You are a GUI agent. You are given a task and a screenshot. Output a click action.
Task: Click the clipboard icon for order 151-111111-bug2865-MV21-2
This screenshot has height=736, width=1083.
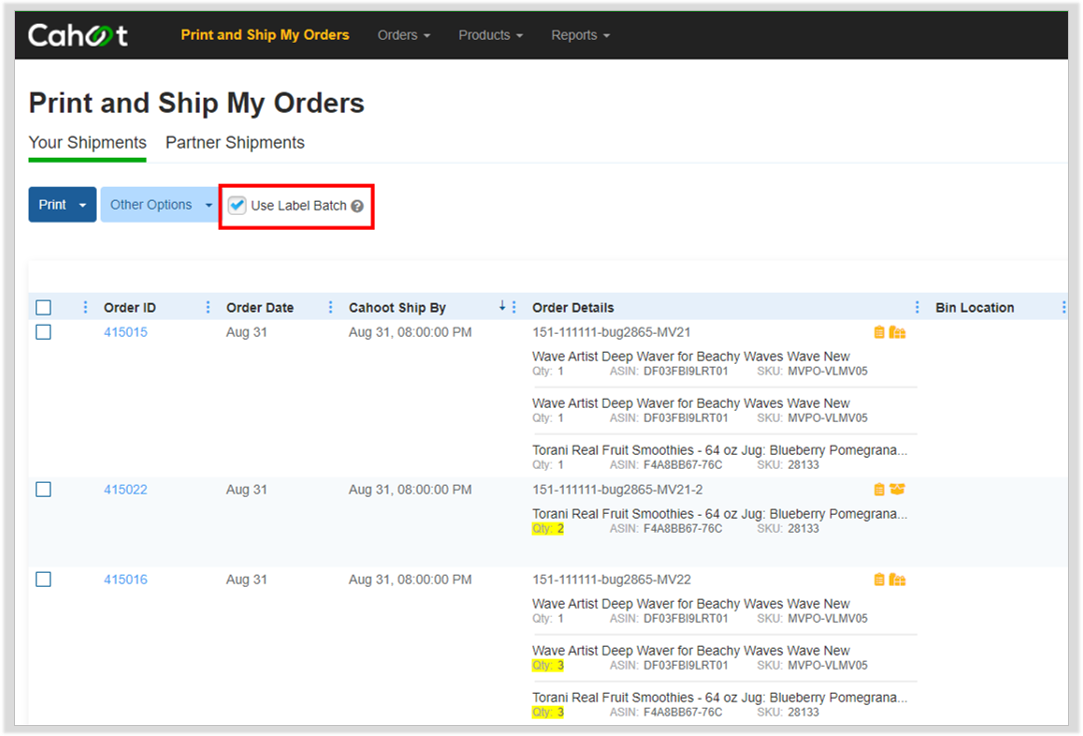(x=879, y=490)
